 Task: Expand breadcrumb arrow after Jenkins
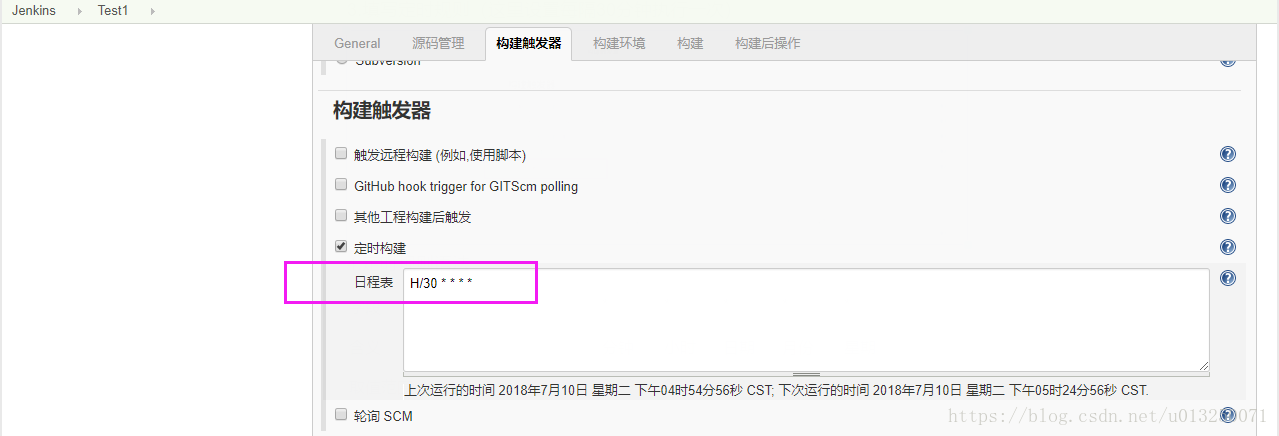79,11
